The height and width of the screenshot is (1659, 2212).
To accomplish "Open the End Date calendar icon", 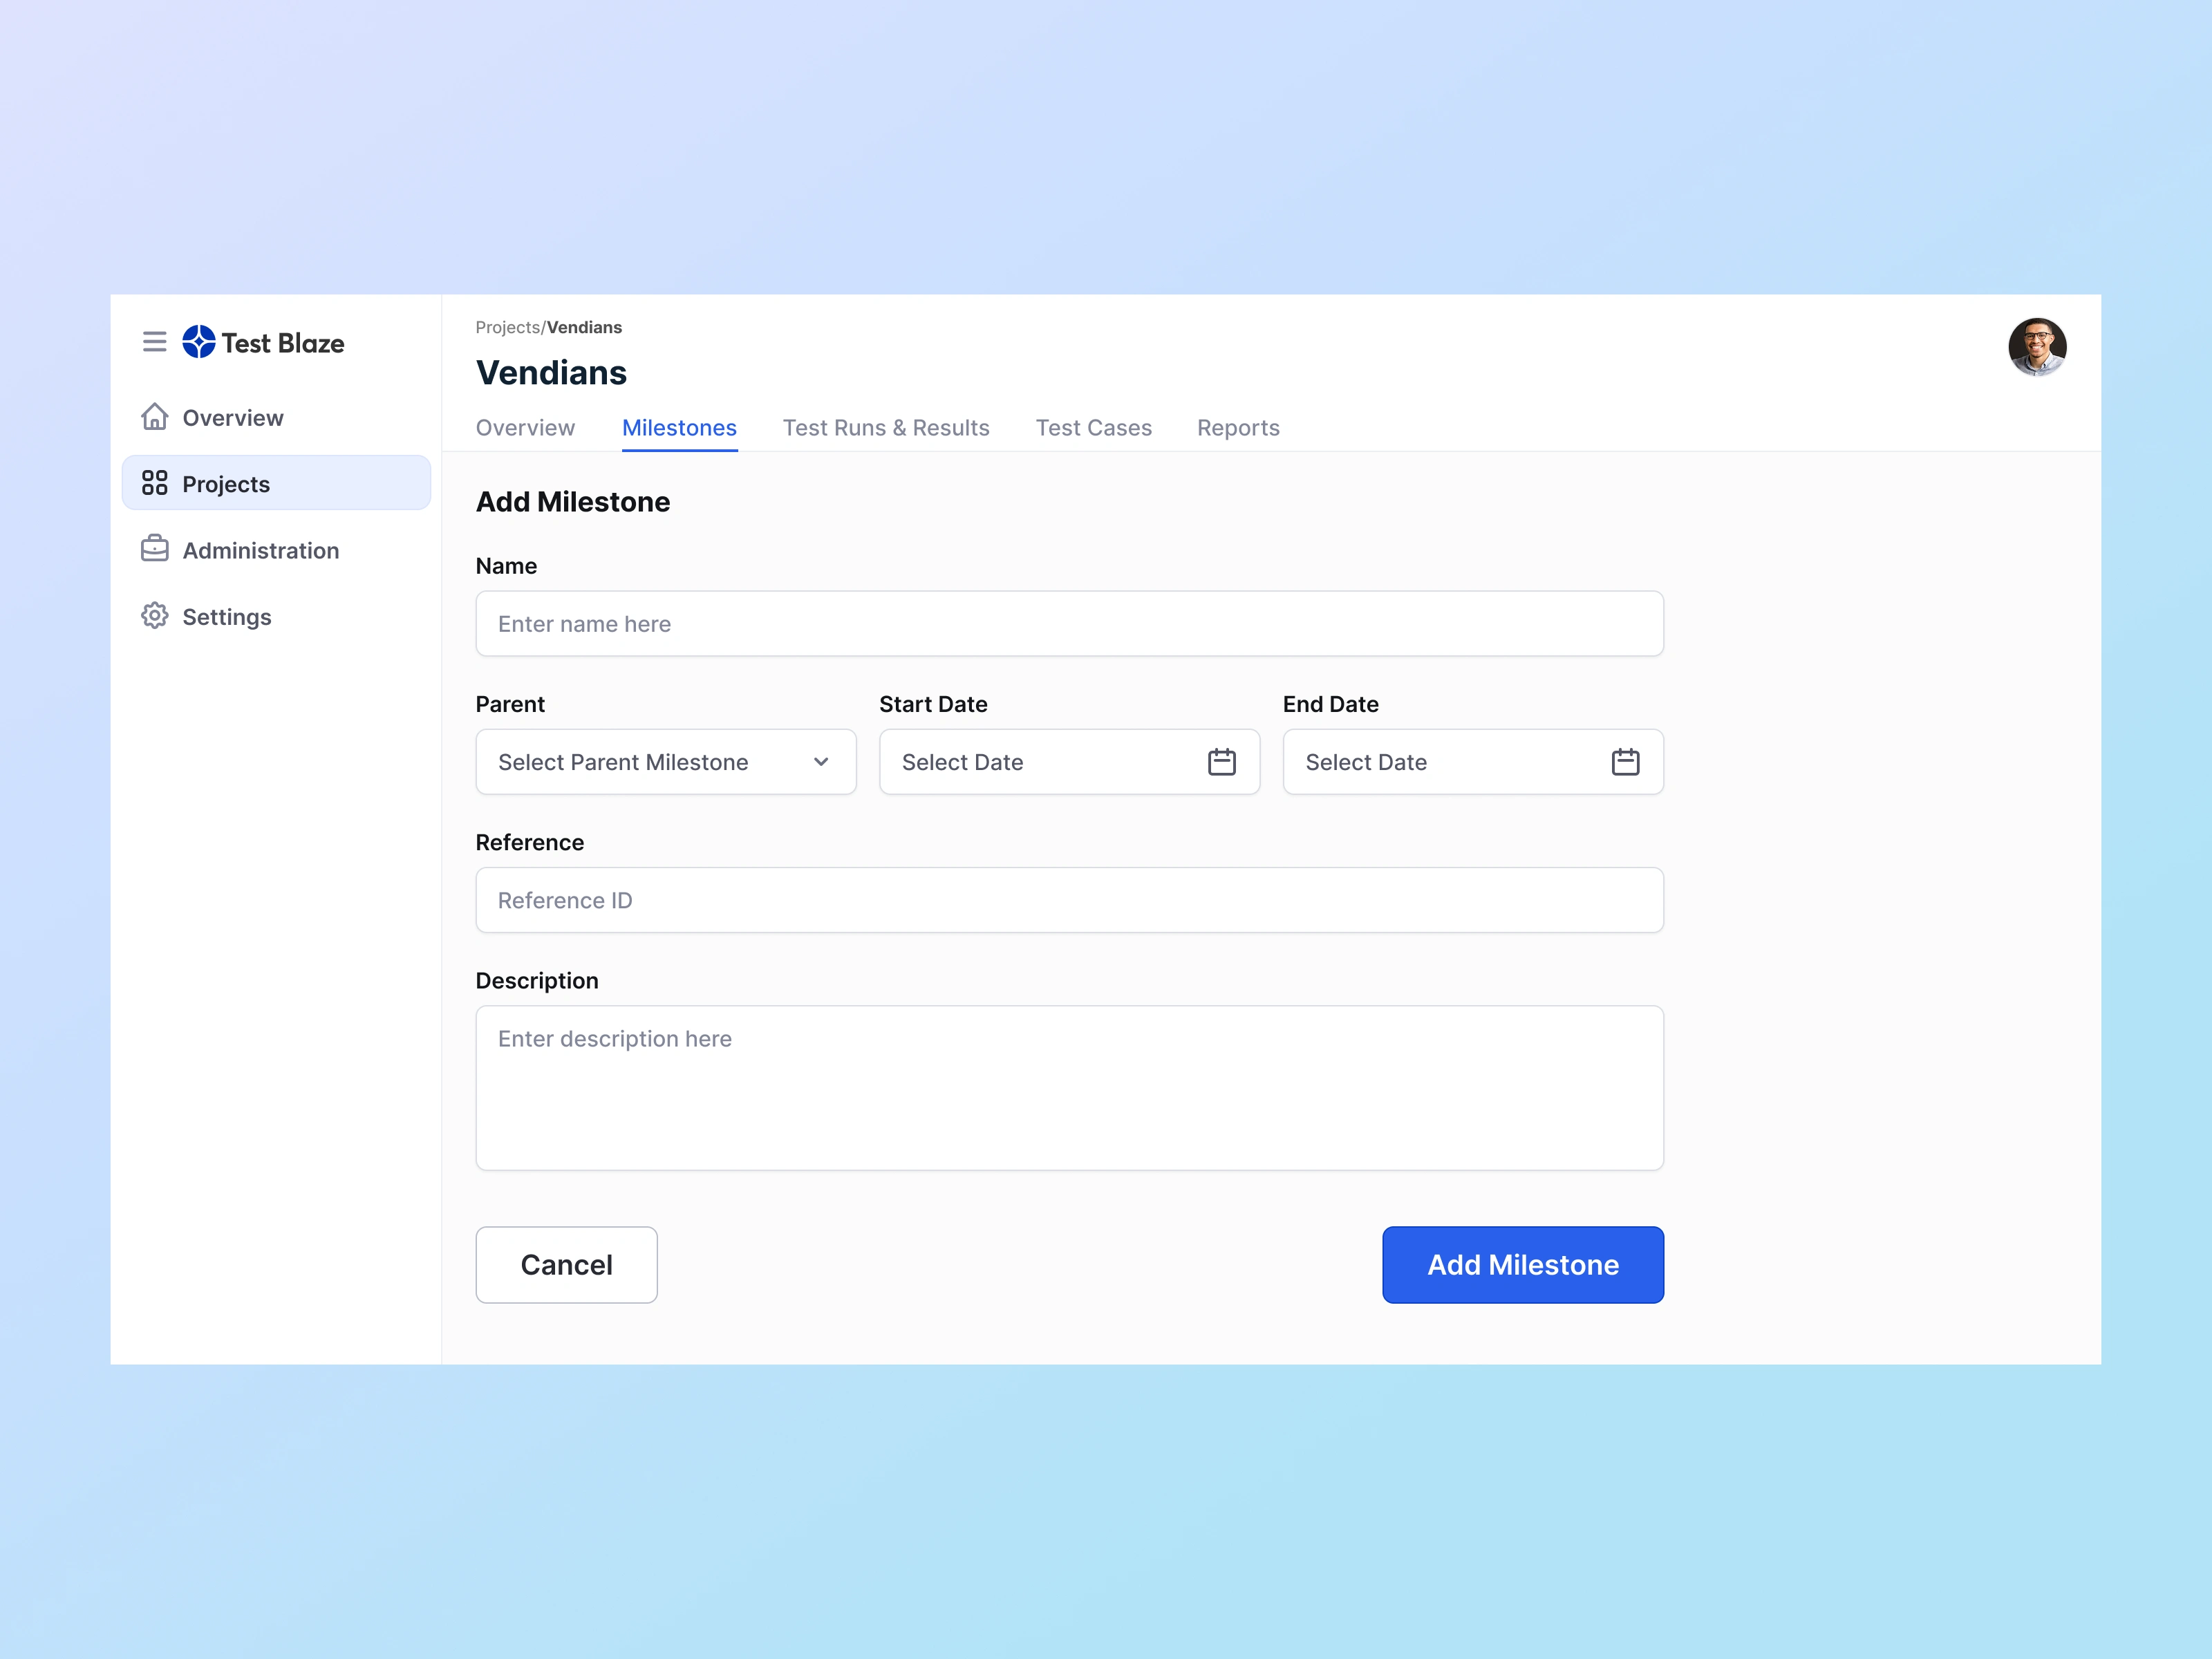I will tap(1625, 762).
